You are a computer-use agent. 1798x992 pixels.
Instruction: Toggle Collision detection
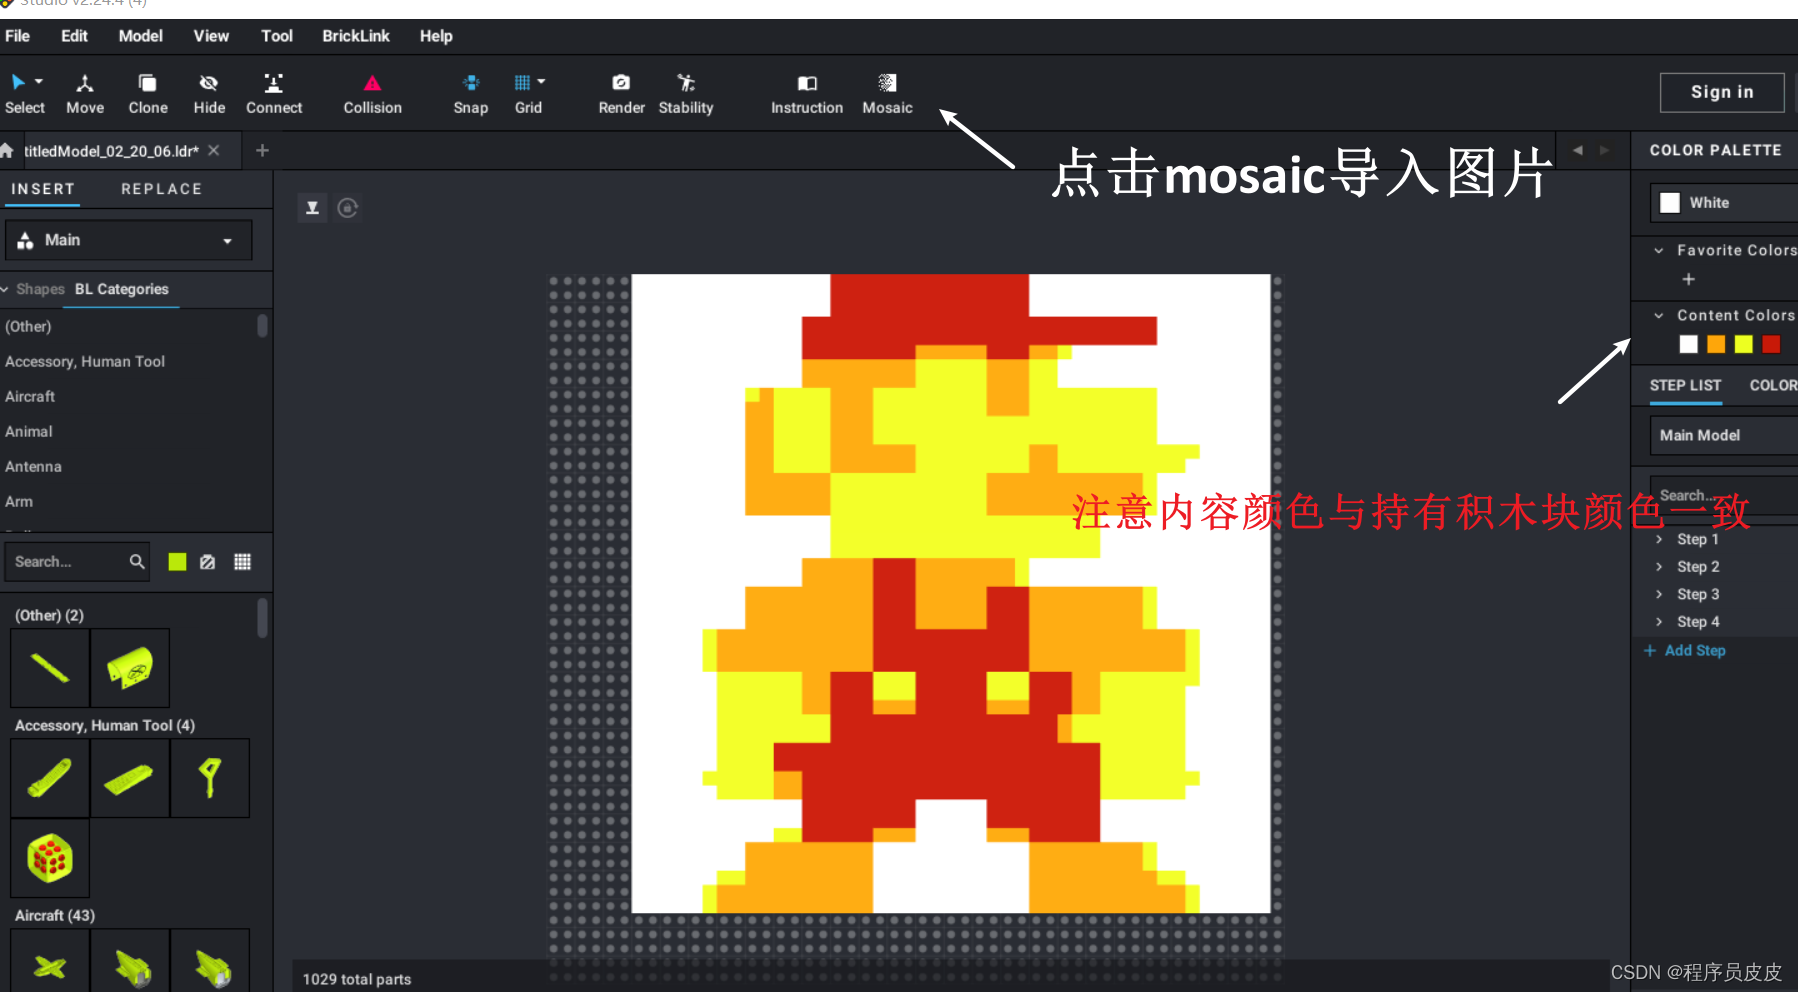(372, 94)
